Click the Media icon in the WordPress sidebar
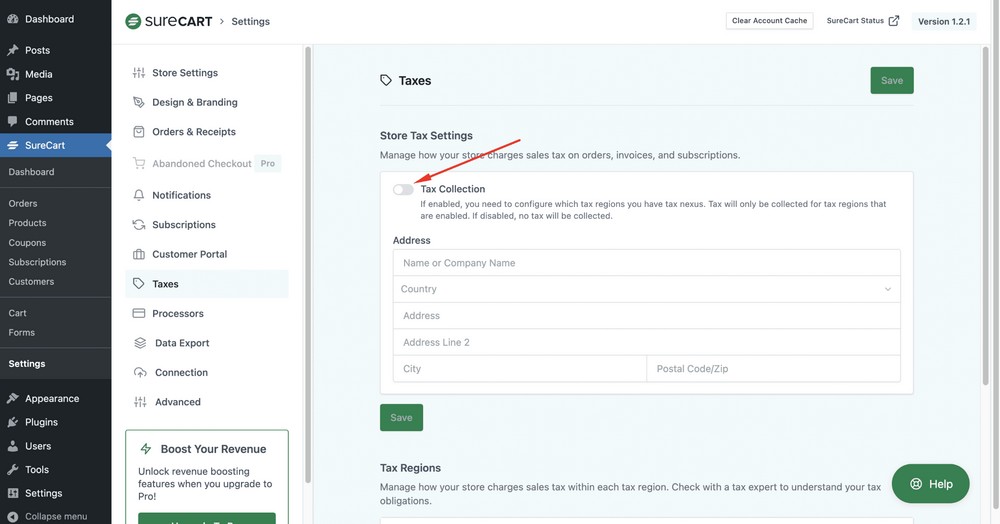 pyautogui.click(x=12, y=74)
